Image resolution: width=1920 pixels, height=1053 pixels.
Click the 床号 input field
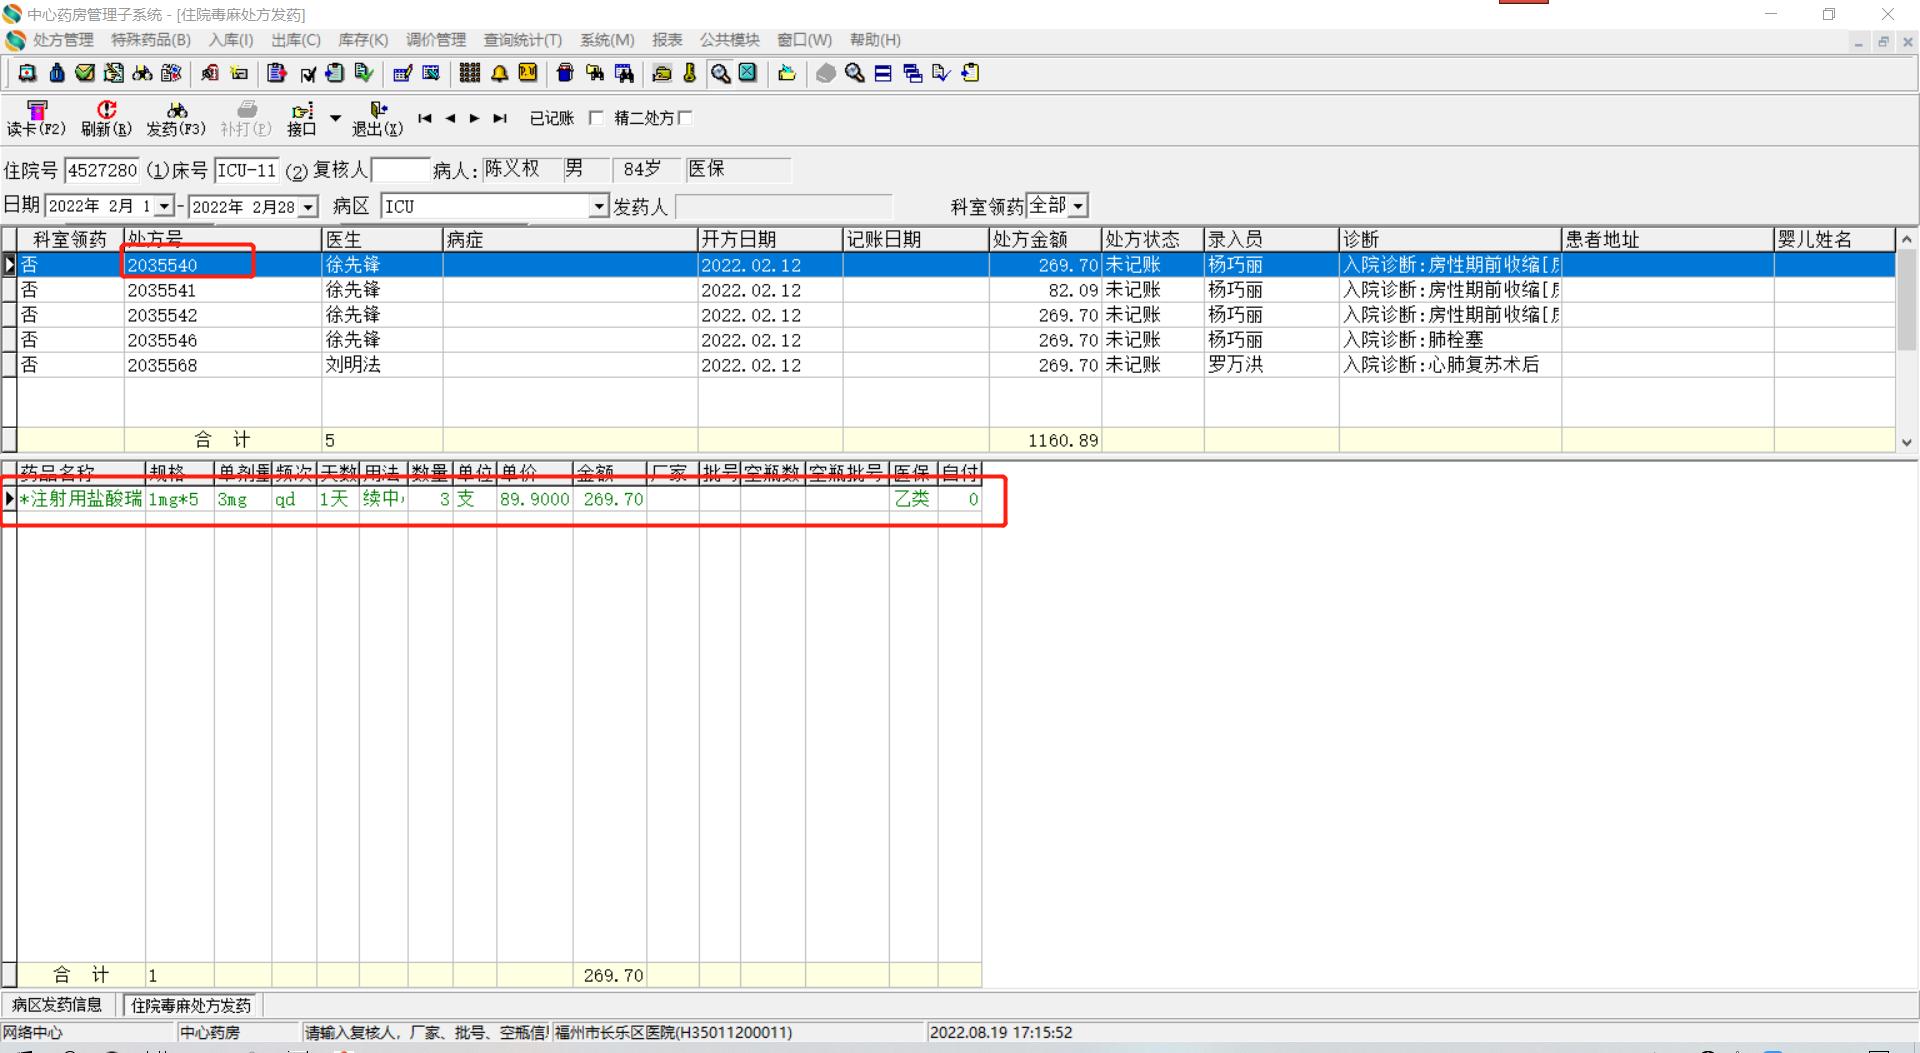(247, 171)
